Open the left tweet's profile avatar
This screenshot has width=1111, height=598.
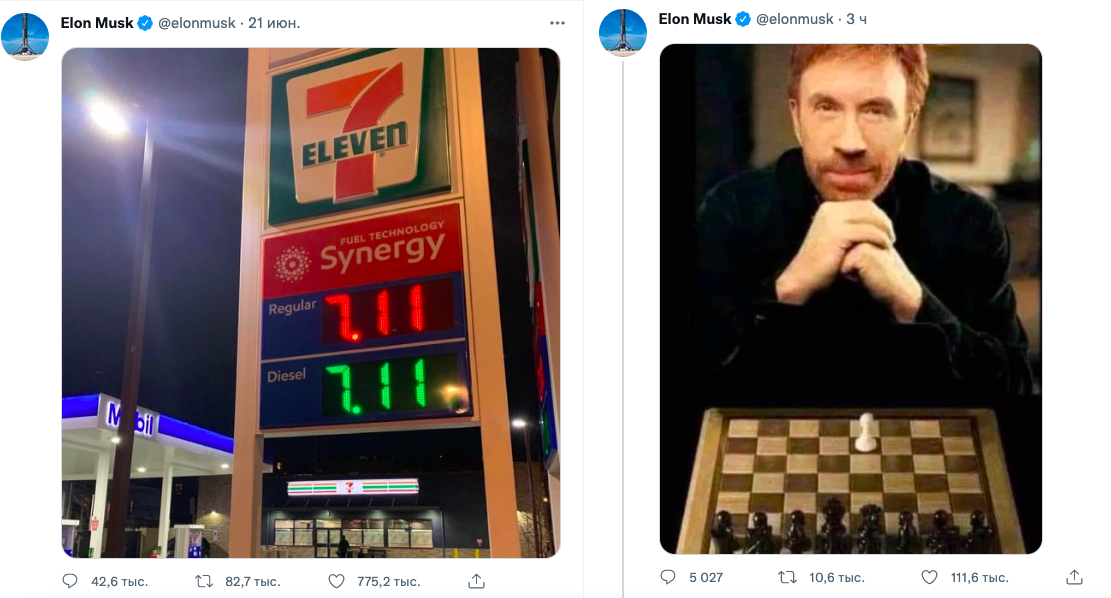(25, 37)
